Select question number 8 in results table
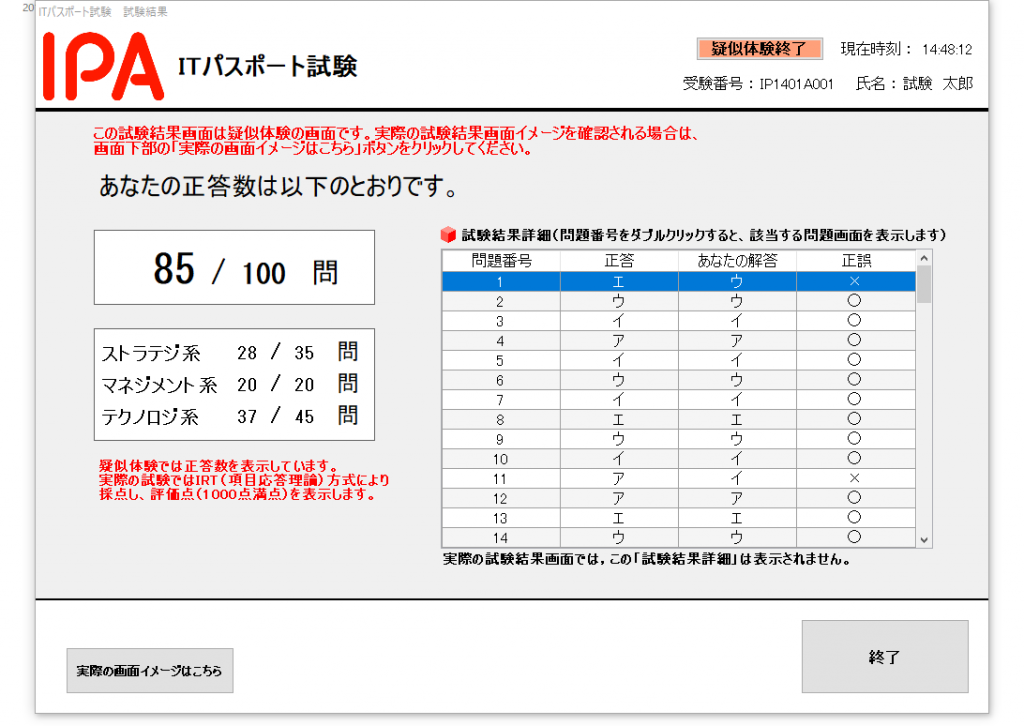 500,420
